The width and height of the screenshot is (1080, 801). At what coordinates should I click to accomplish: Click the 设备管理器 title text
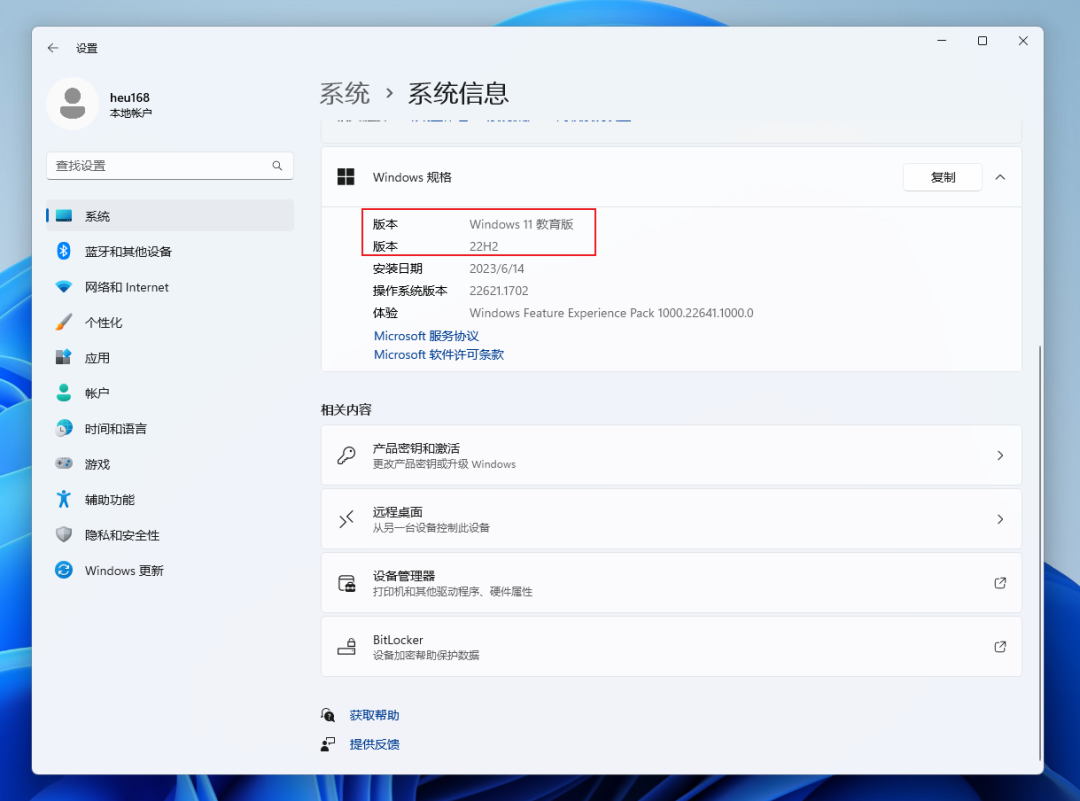(404, 576)
